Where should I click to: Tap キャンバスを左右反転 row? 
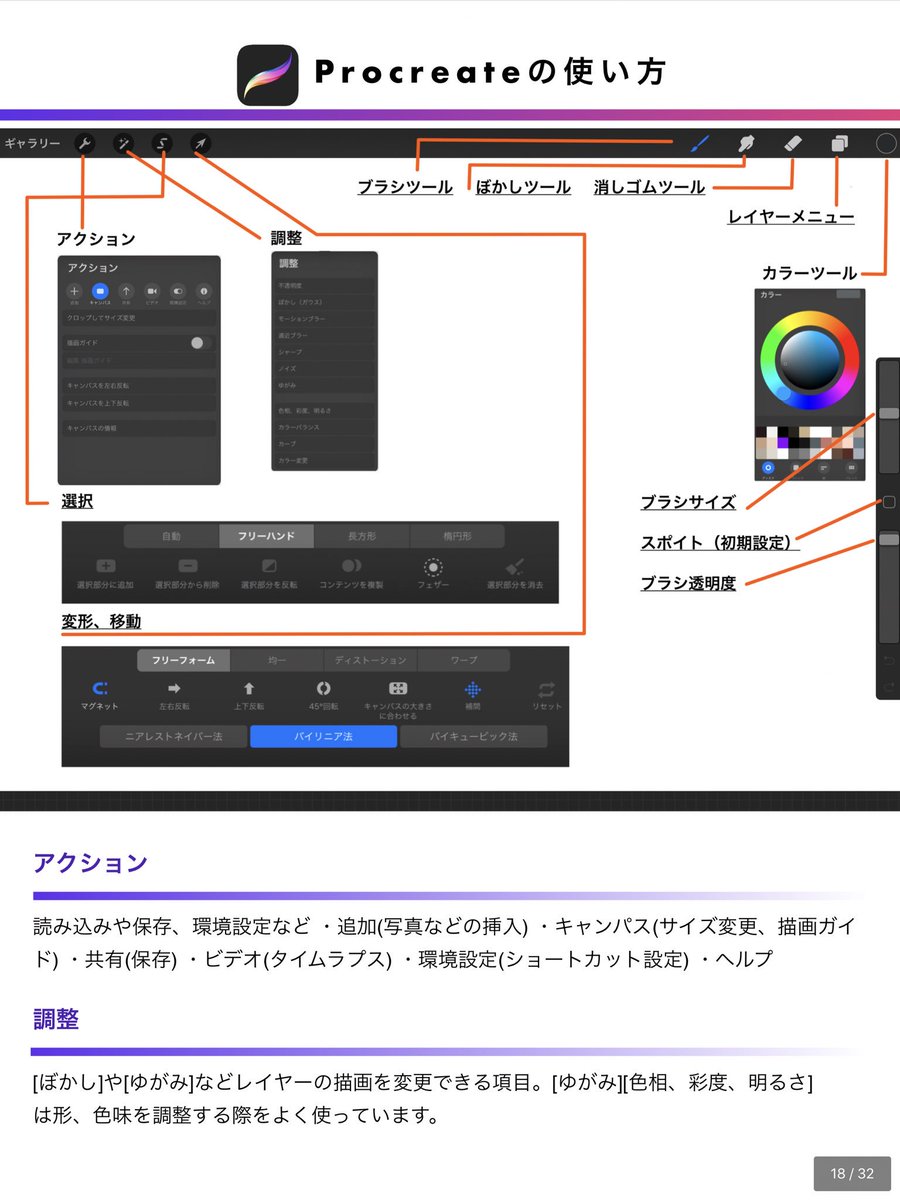[x=139, y=385]
